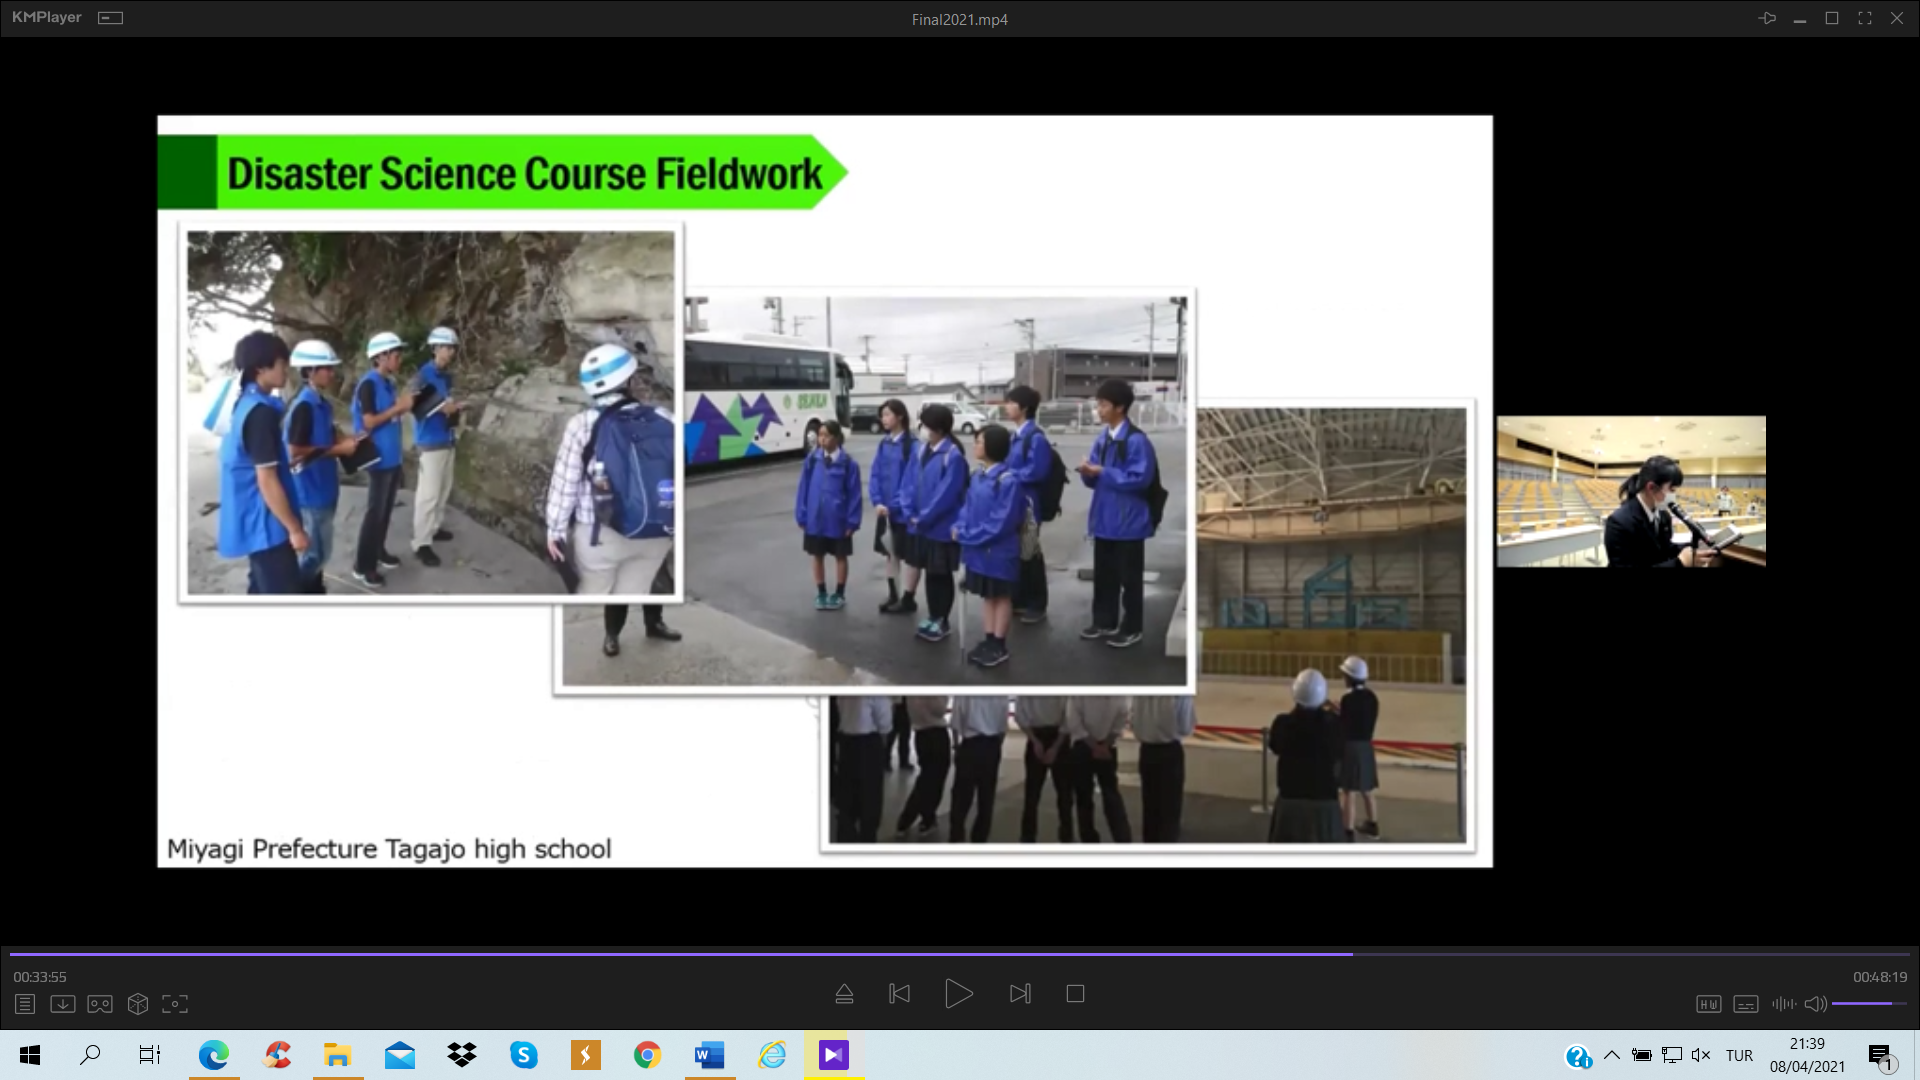Click the screen capture focus icon
This screenshot has width=1920, height=1080.
pyautogui.click(x=175, y=1004)
